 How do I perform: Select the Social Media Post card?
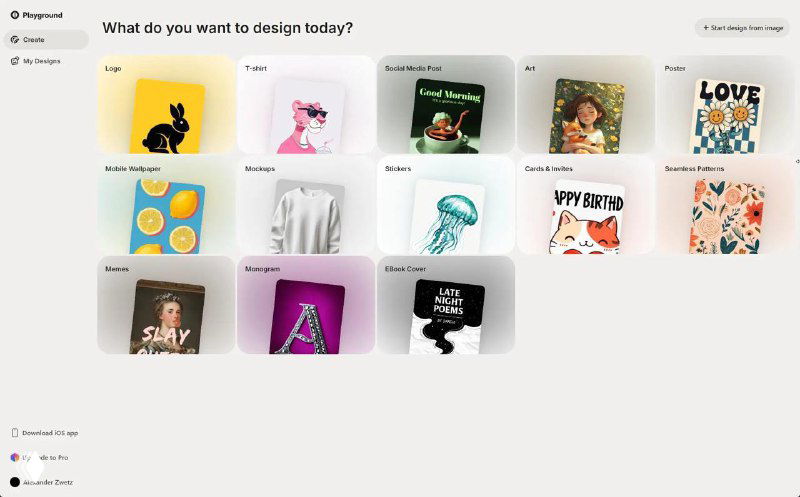(446, 104)
